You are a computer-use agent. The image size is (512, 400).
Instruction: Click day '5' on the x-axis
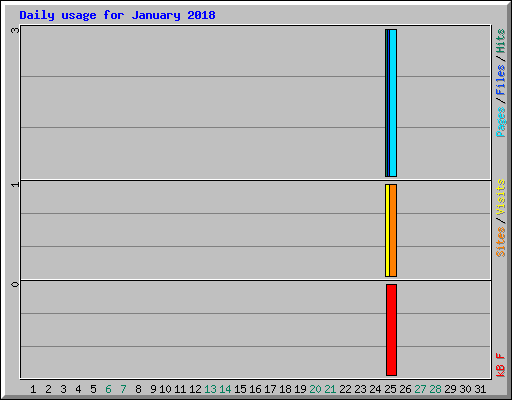pos(93,389)
